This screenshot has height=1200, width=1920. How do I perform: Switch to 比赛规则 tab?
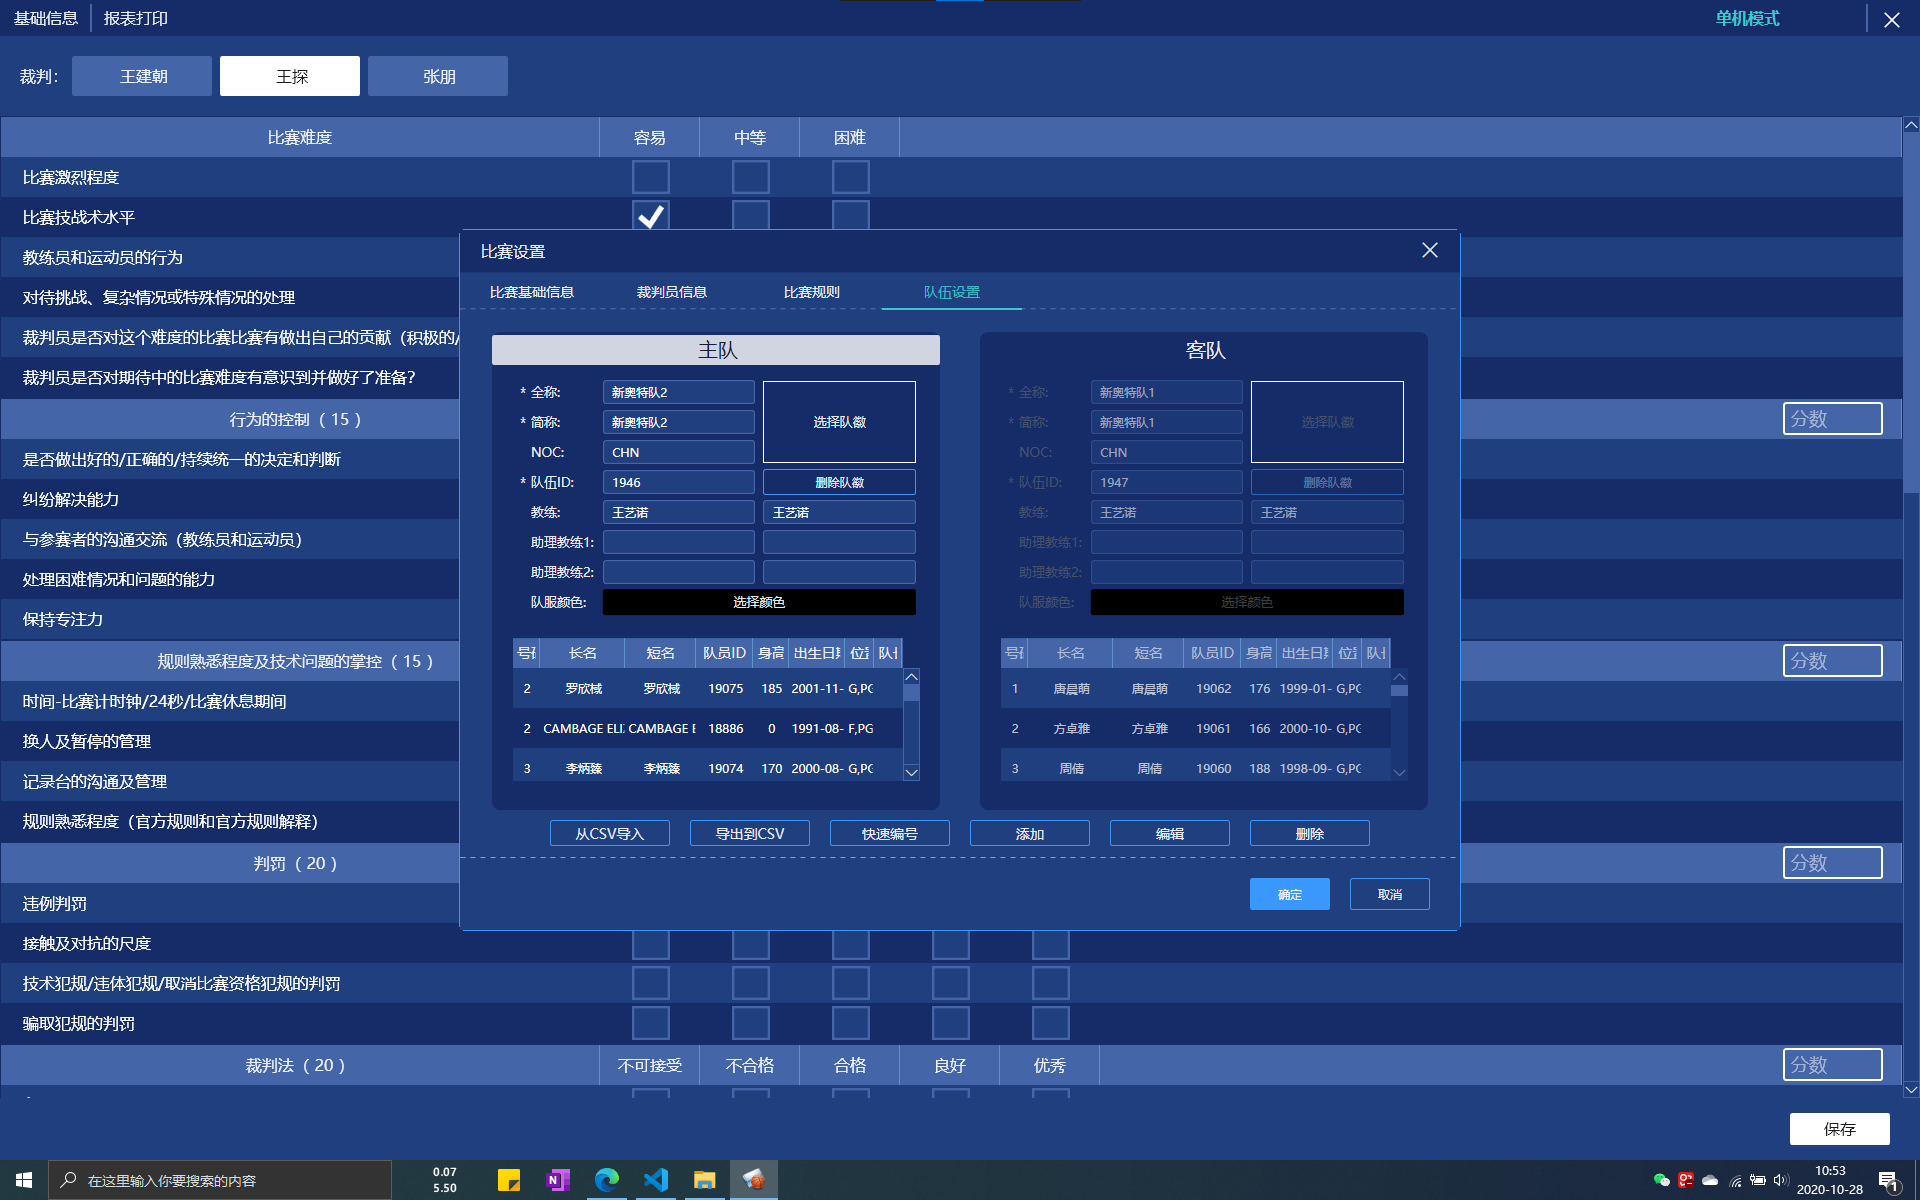[812, 292]
